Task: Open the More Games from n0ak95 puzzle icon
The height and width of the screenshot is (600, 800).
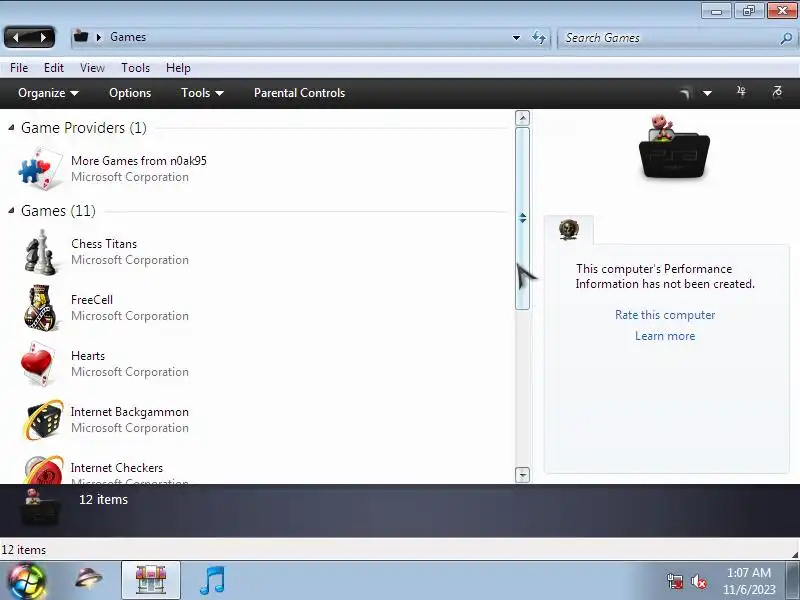Action: pyautogui.click(x=40, y=168)
